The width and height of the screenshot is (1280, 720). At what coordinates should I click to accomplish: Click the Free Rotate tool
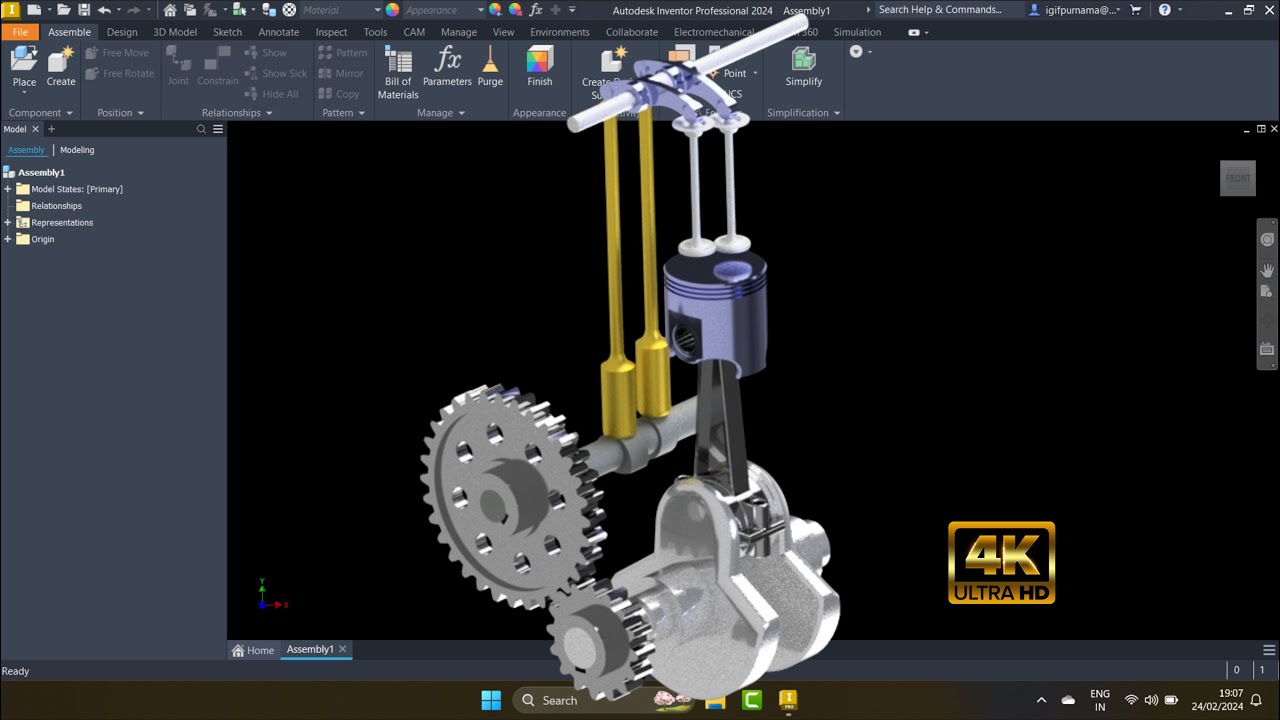point(120,73)
